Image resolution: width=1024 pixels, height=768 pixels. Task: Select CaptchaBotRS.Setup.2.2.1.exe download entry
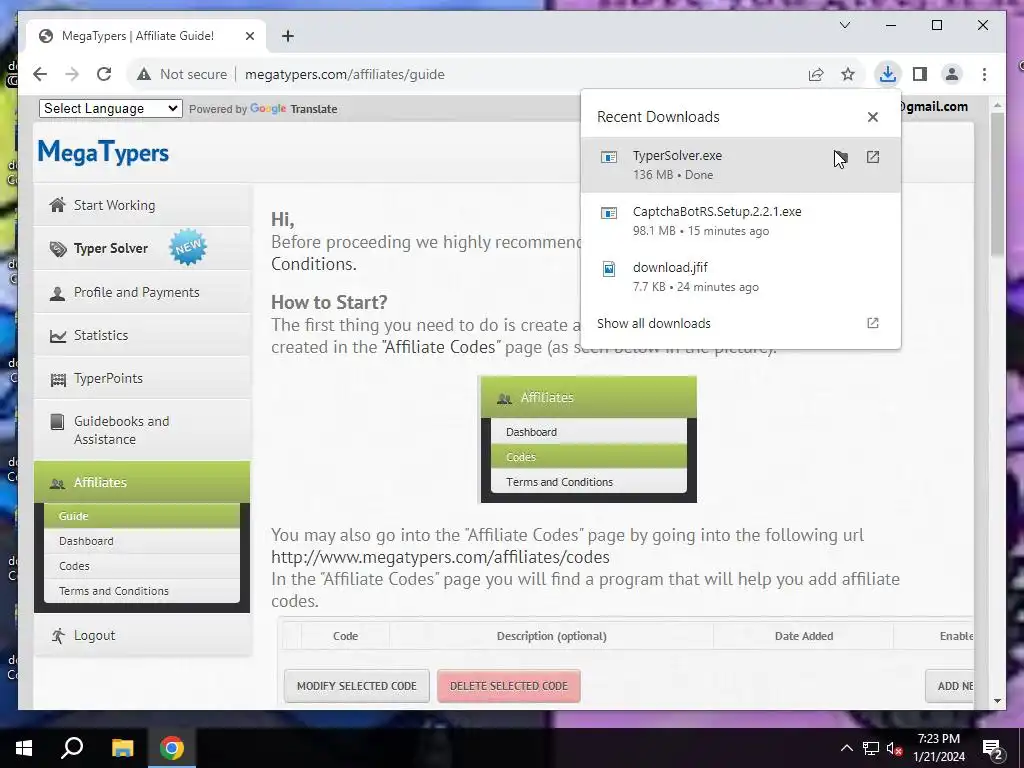(x=741, y=221)
